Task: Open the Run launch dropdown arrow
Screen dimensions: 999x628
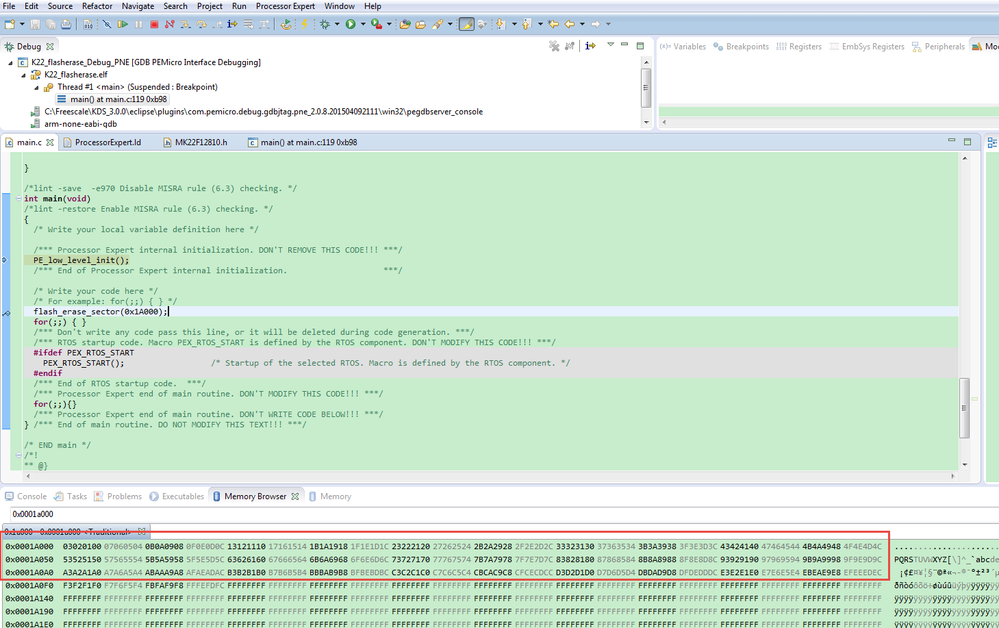Action: [x=363, y=24]
